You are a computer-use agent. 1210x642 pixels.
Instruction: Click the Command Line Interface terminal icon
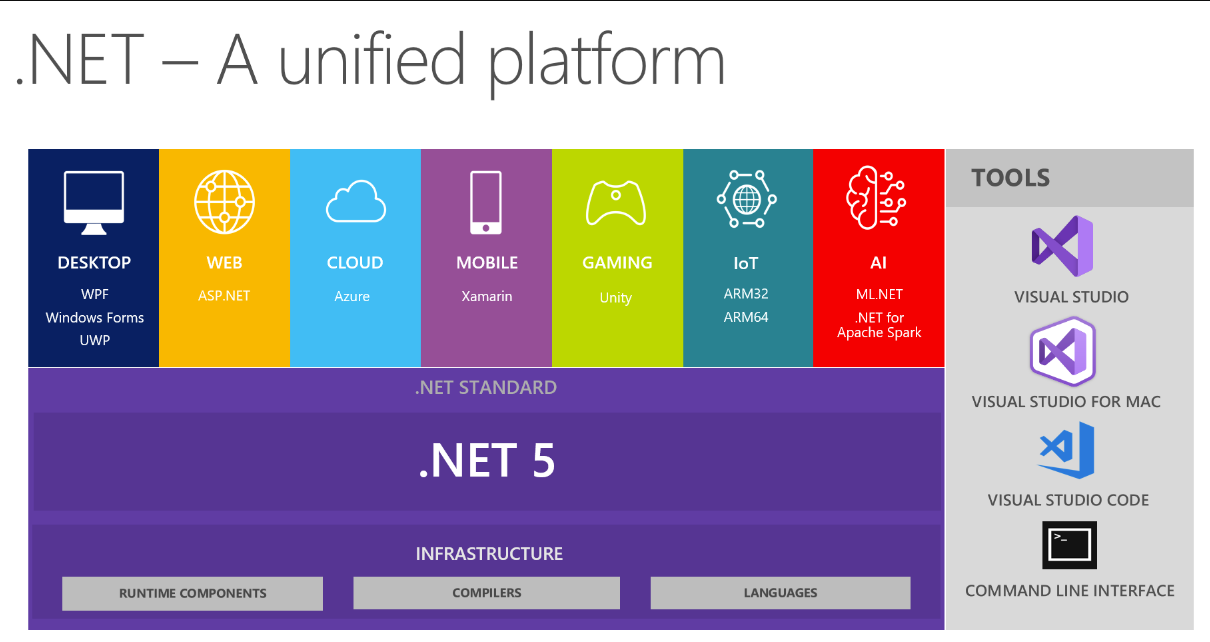coord(1069,545)
